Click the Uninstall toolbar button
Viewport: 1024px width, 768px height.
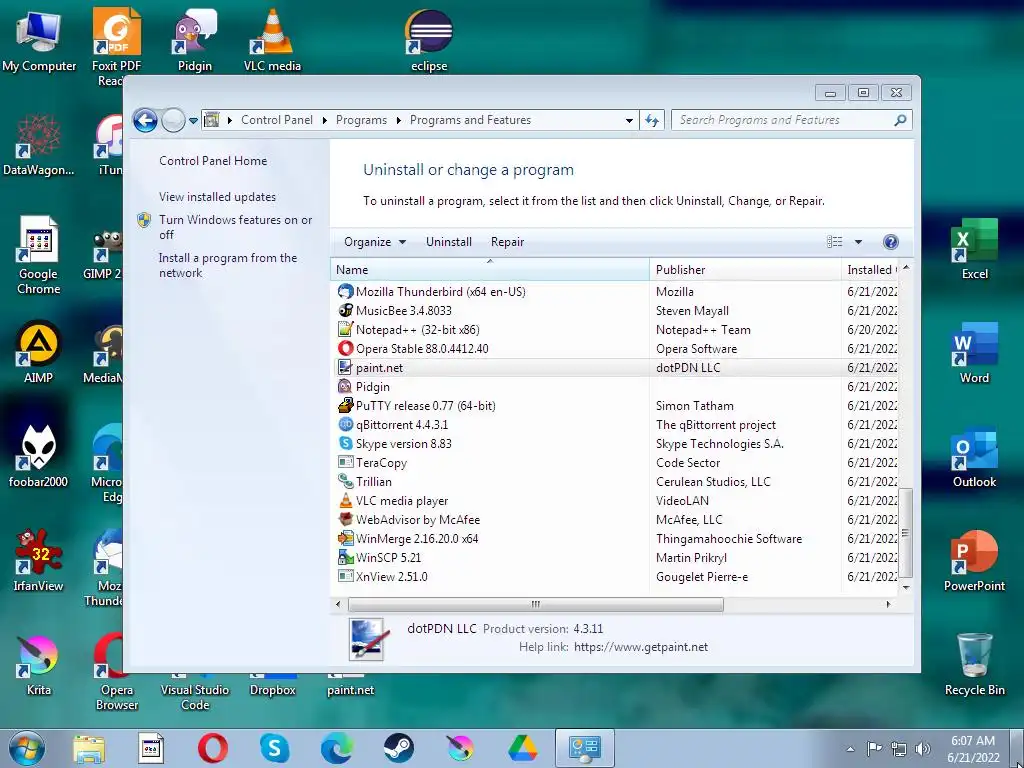(x=449, y=242)
